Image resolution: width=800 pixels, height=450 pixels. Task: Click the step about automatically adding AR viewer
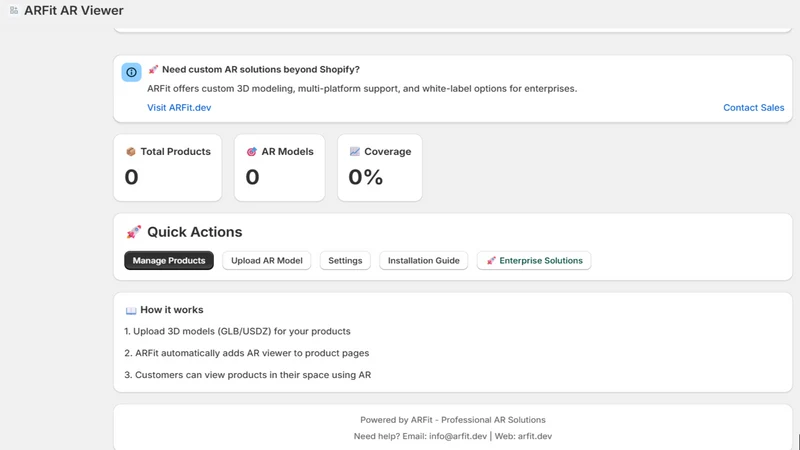246,353
